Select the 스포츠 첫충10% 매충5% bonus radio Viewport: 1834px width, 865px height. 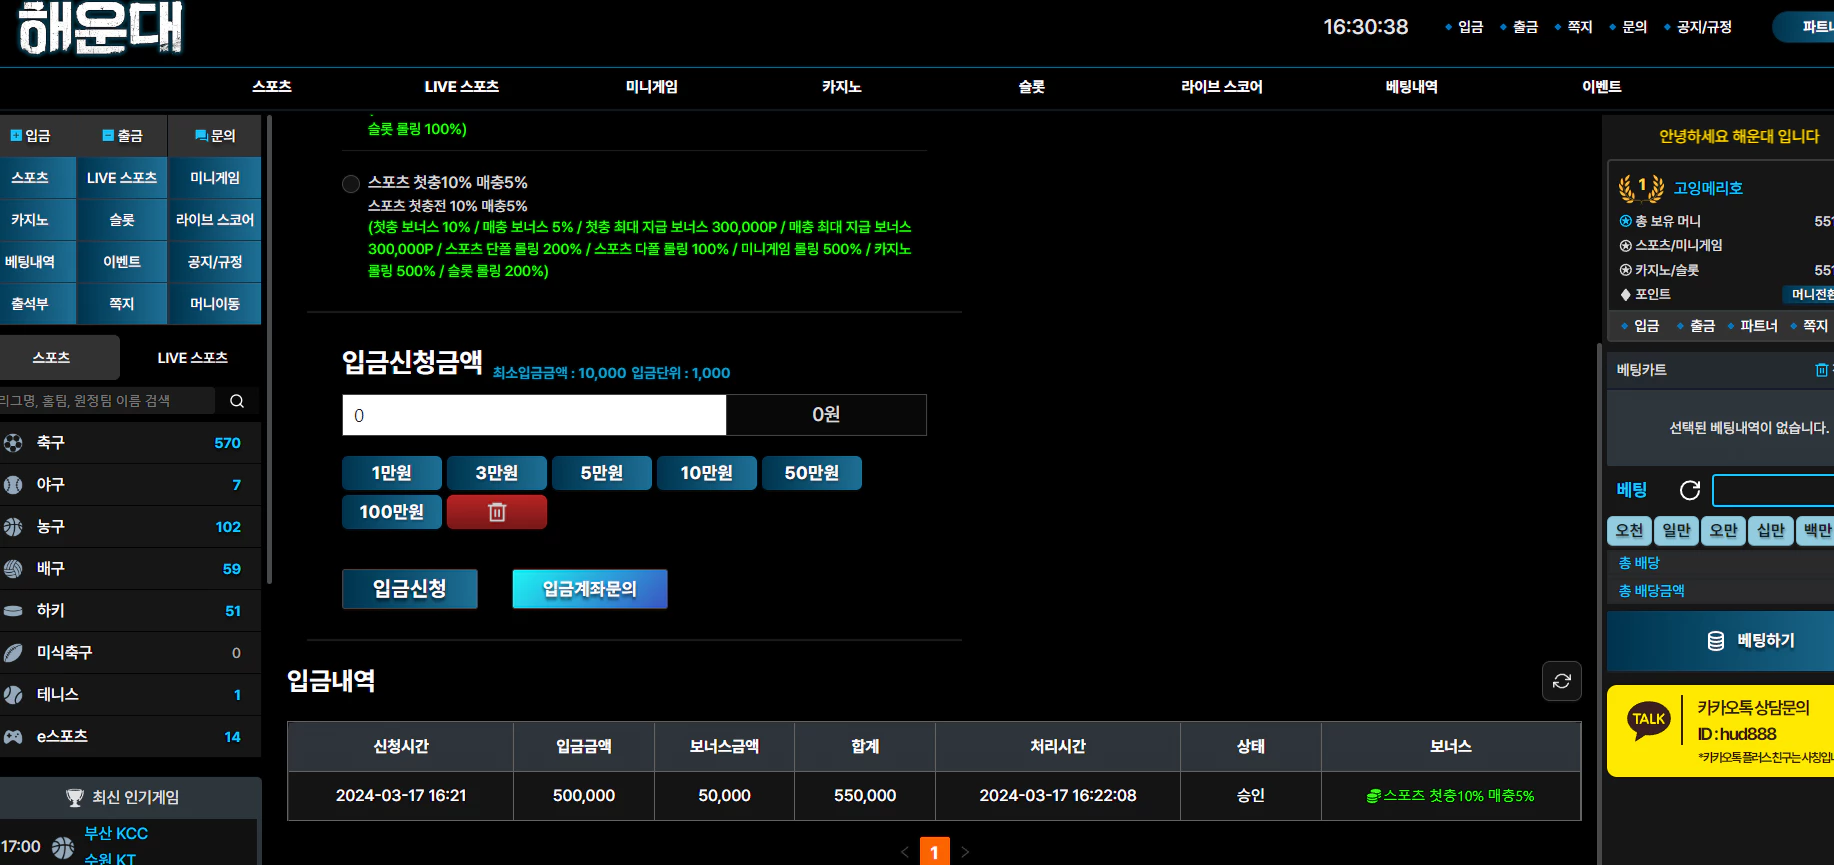(351, 184)
